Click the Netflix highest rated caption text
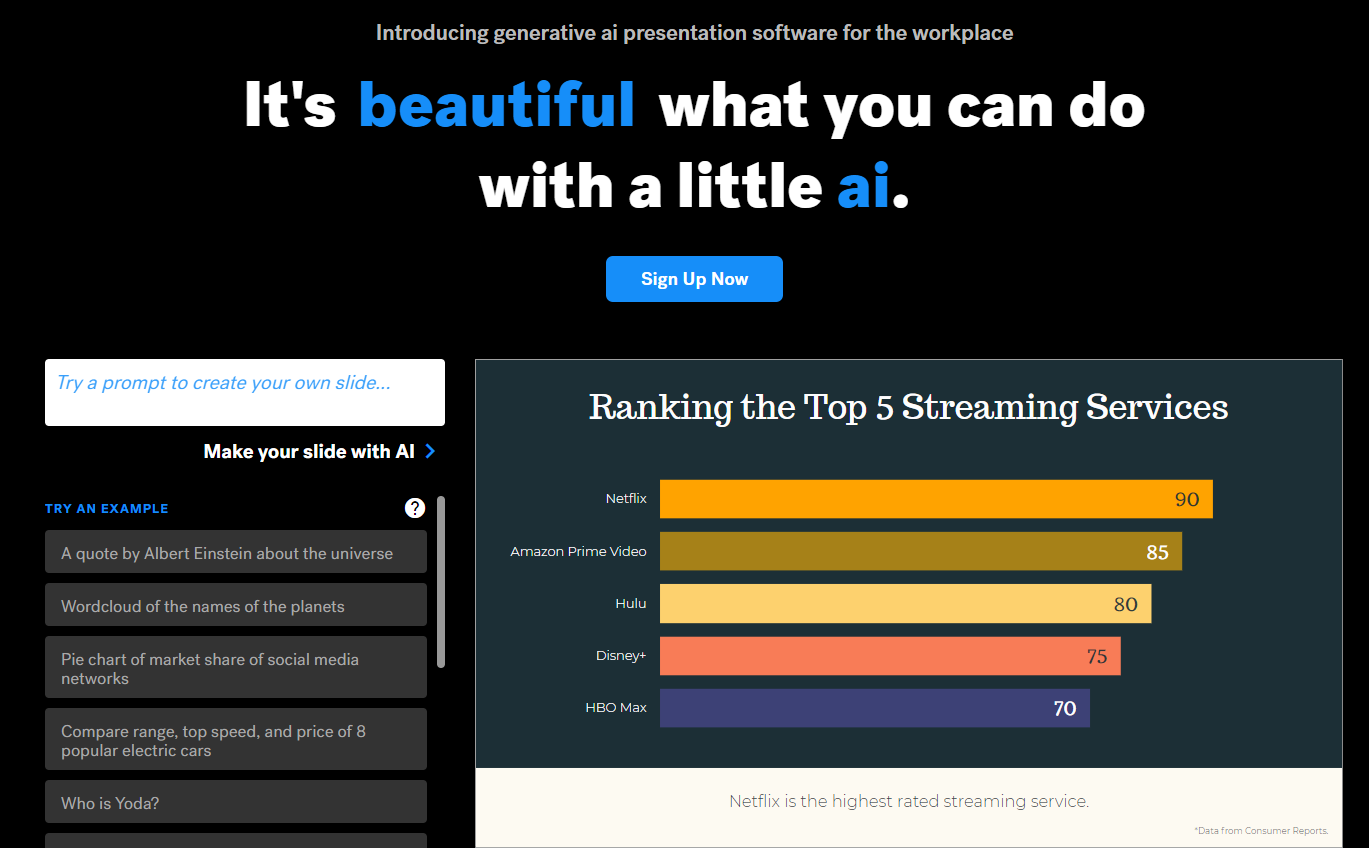The width and height of the screenshot is (1369, 848). tap(908, 801)
